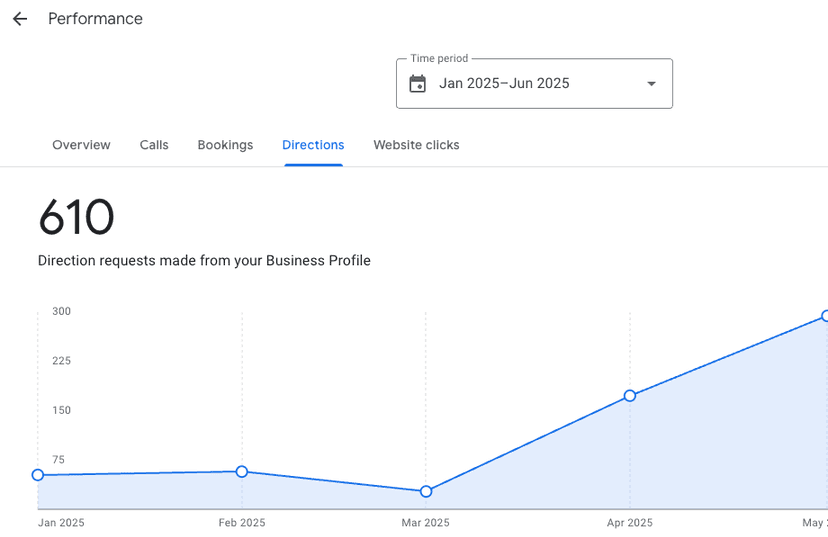This screenshot has height=537, width=828.
Task: Click the 75 y-axis label
Action: click(x=59, y=459)
